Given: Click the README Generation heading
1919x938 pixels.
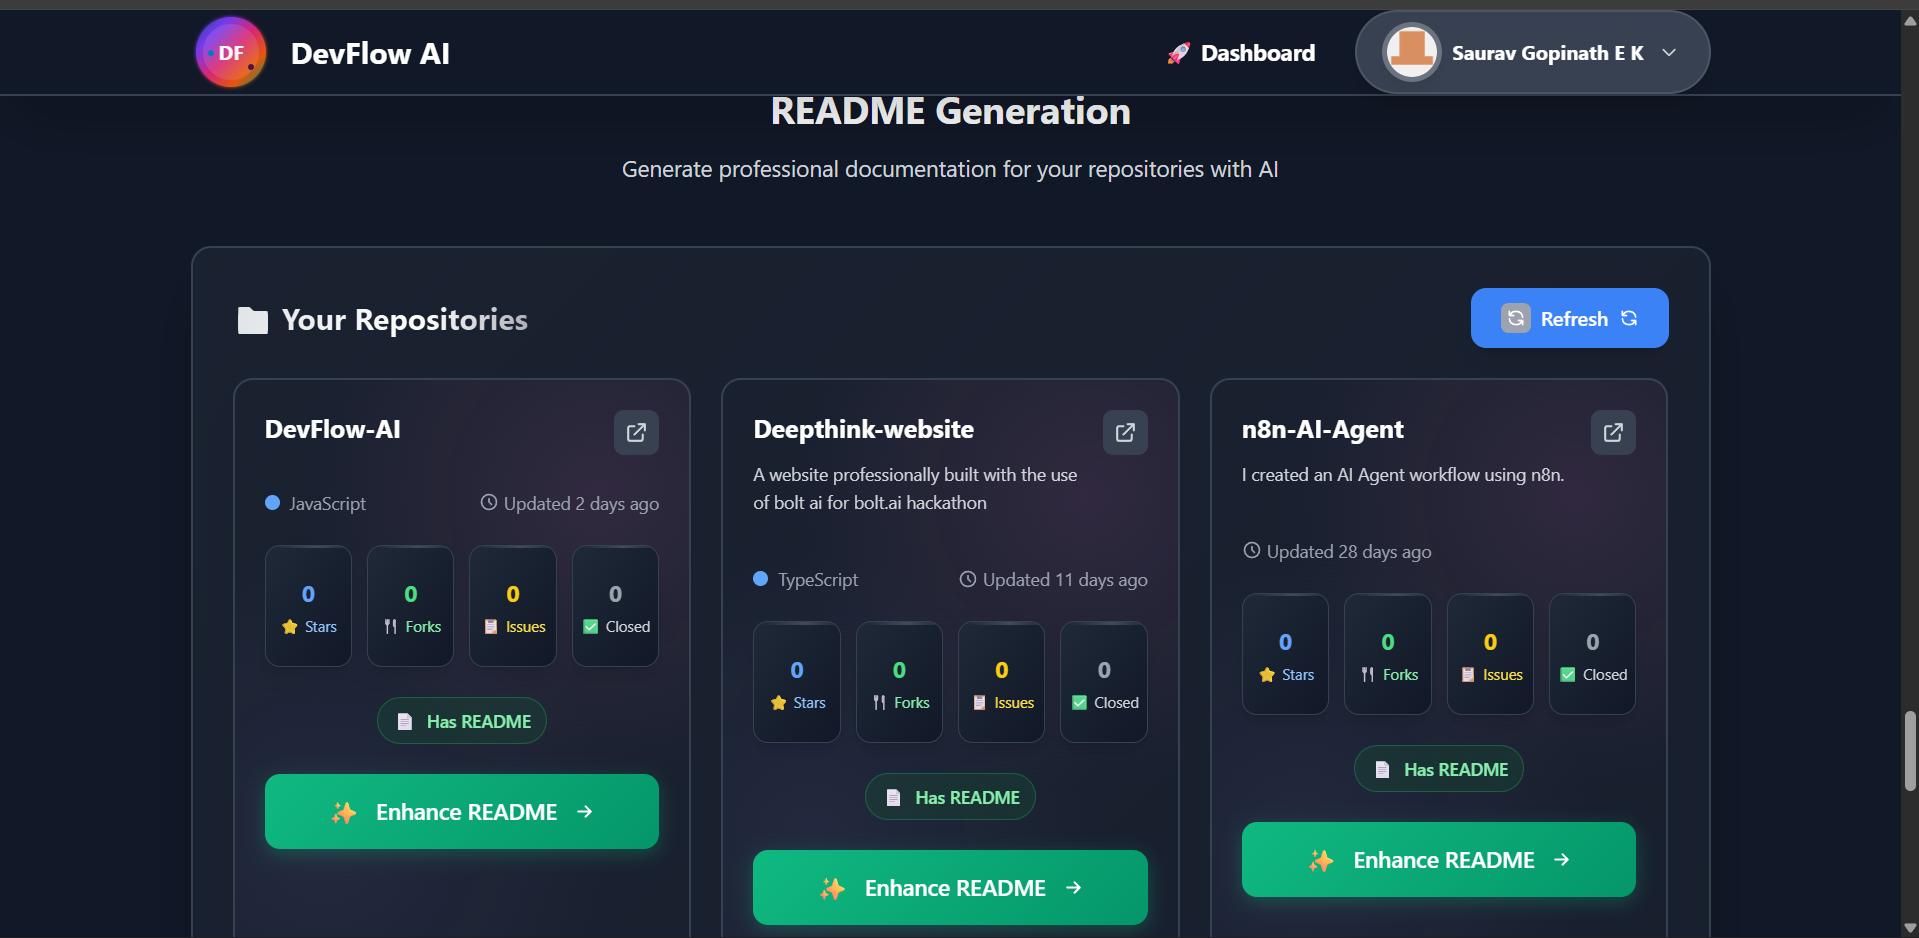Looking at the screenshot, I should click(950, 111).
